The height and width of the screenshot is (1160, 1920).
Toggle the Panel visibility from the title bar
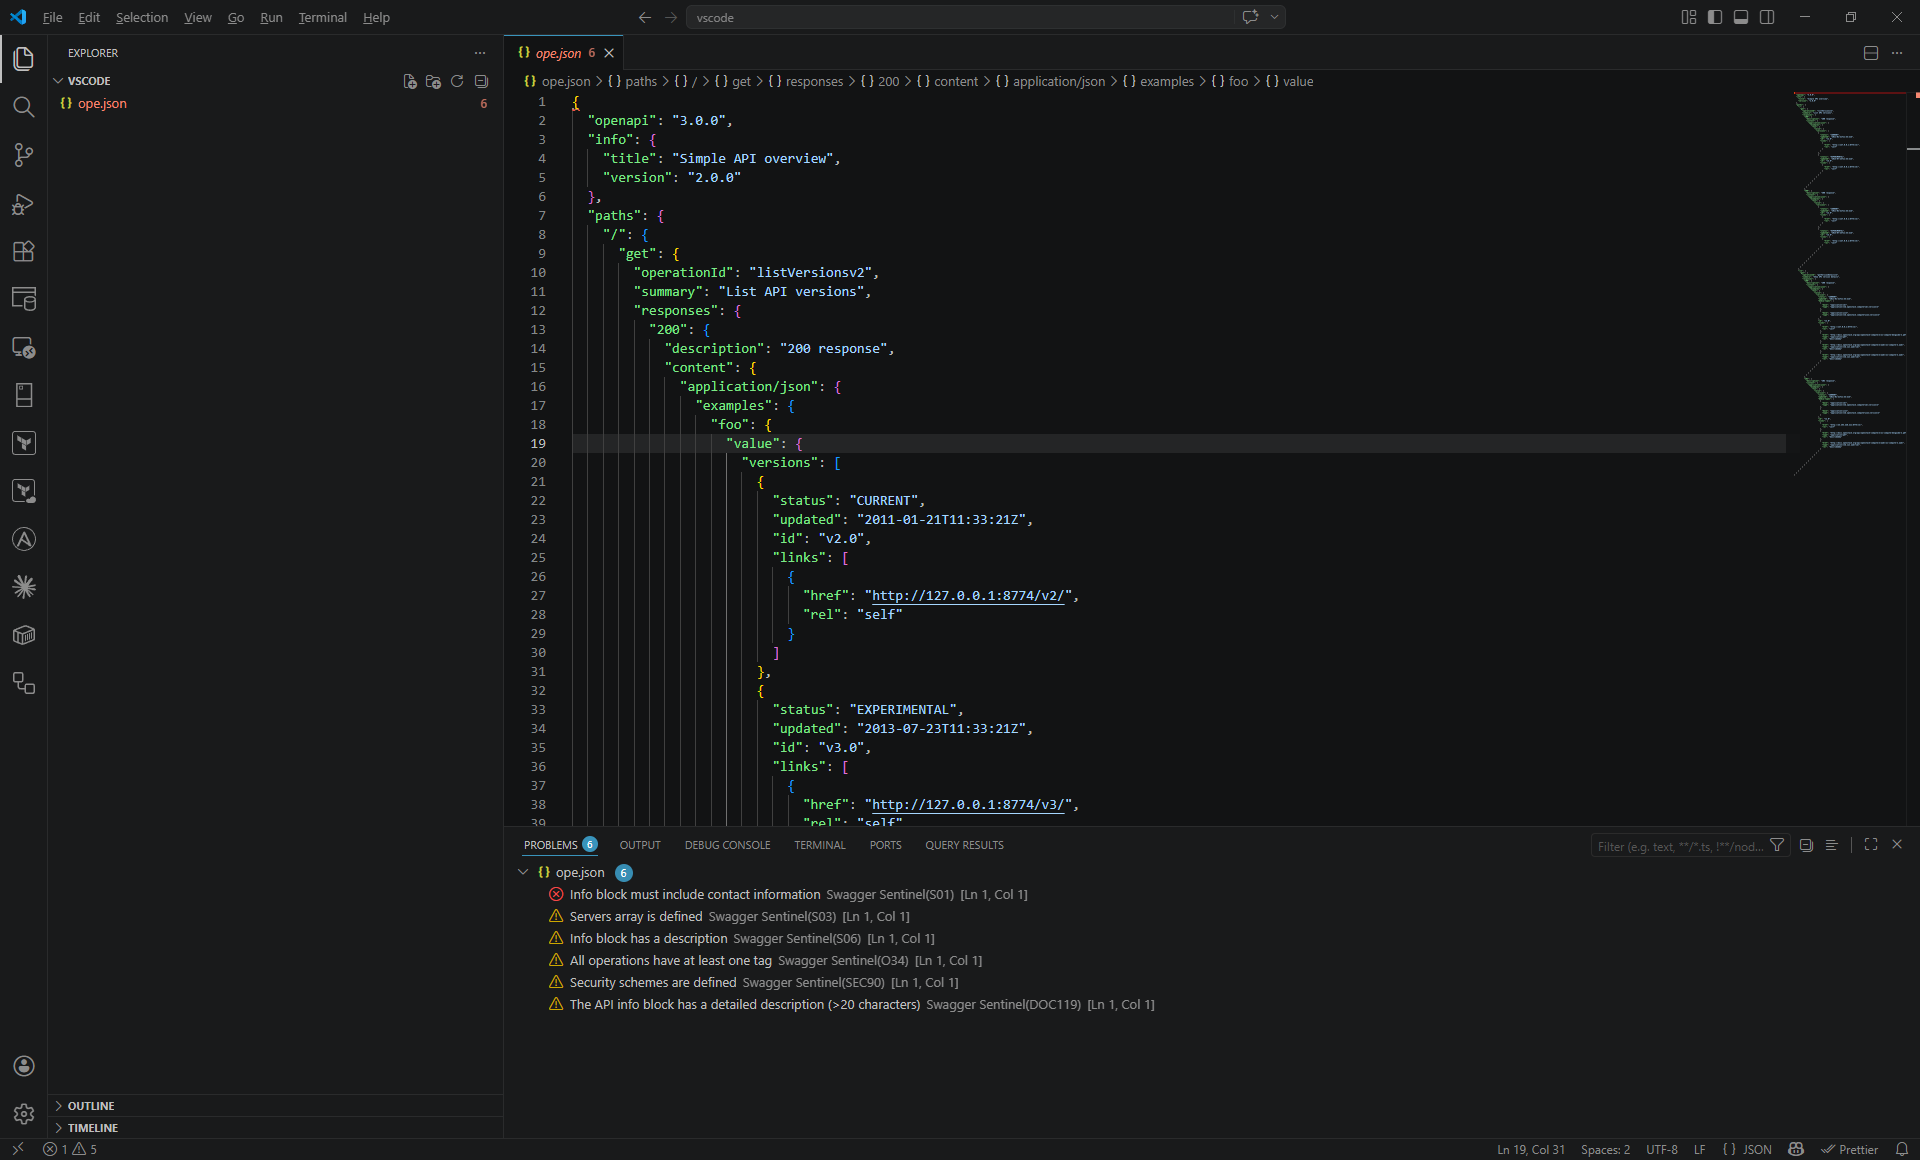[1740, 17]
